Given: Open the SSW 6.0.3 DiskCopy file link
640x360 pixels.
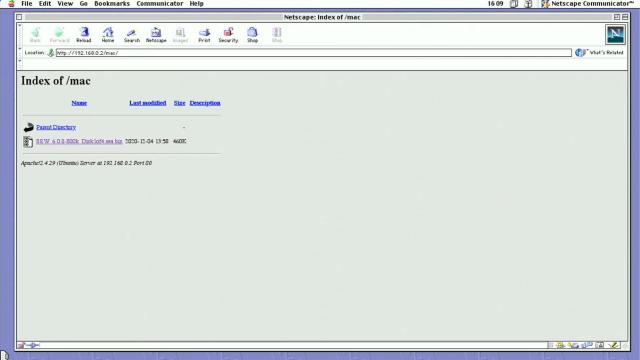Looking at the screenshot, I should pos(79,141).
